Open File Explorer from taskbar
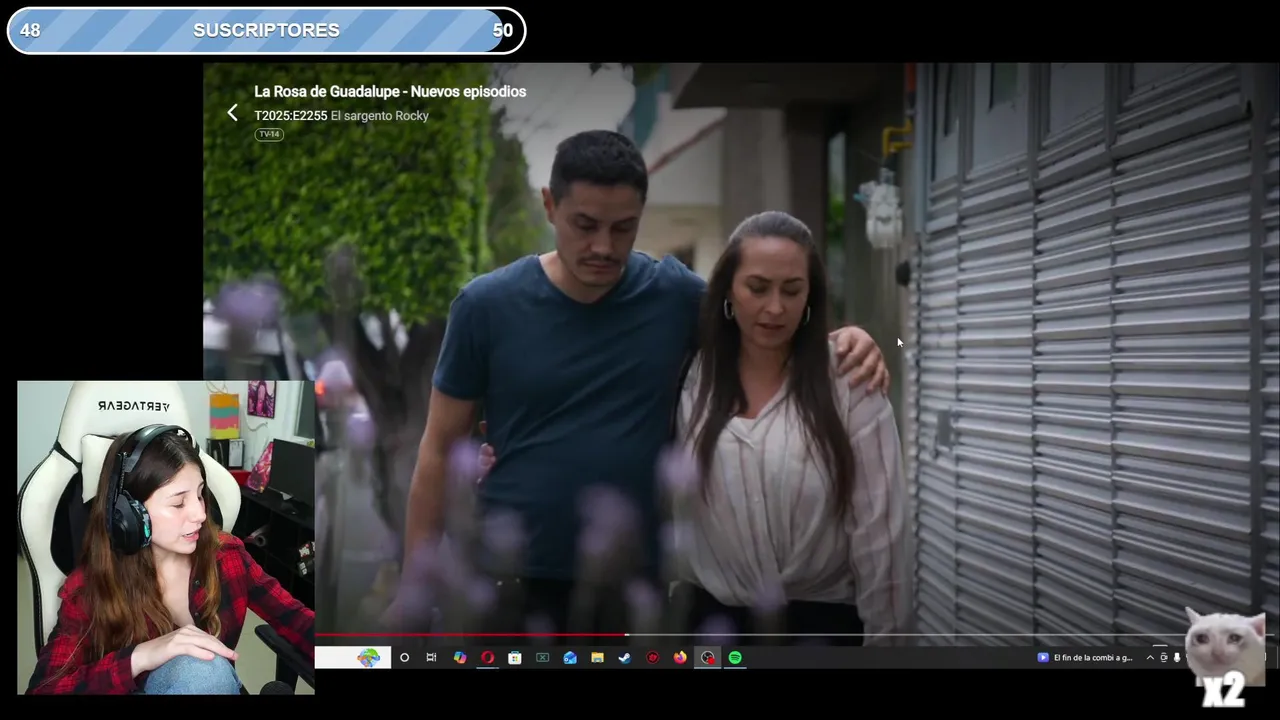The width and height of the screenshot is (1280, 720). [597, 657]
